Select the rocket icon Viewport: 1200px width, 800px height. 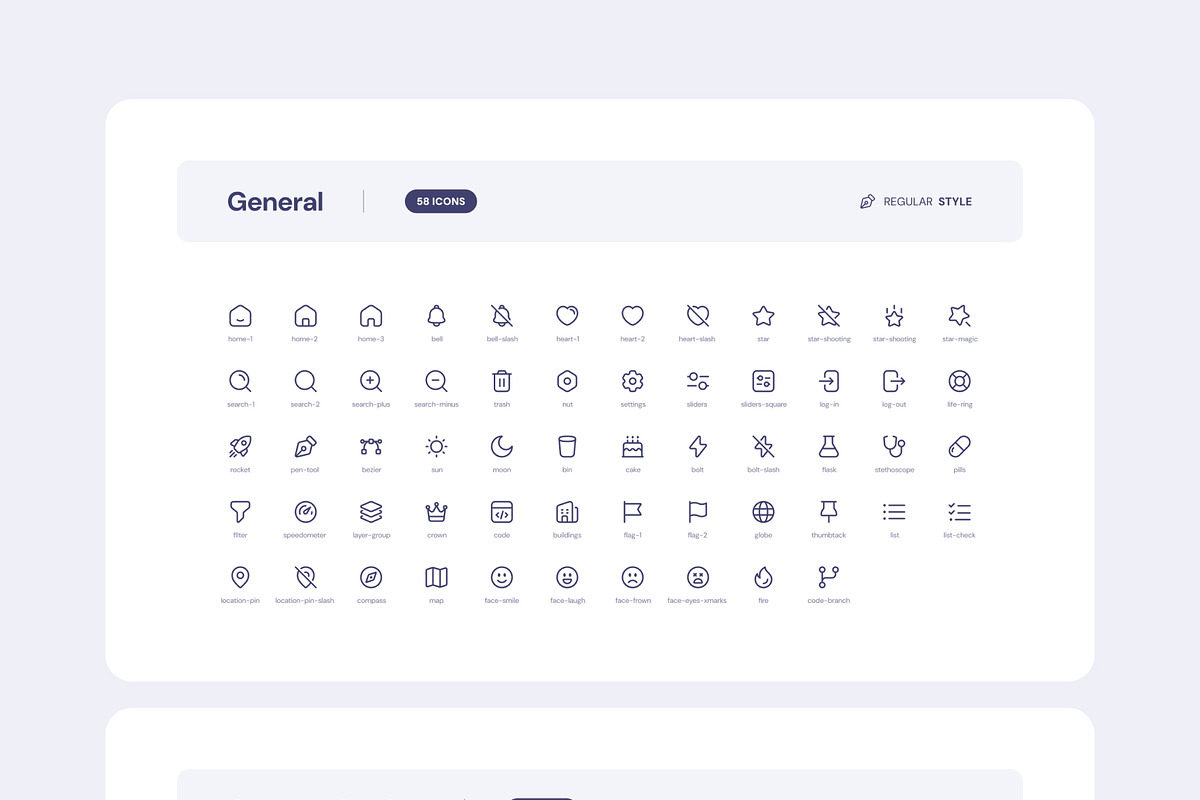240,446
